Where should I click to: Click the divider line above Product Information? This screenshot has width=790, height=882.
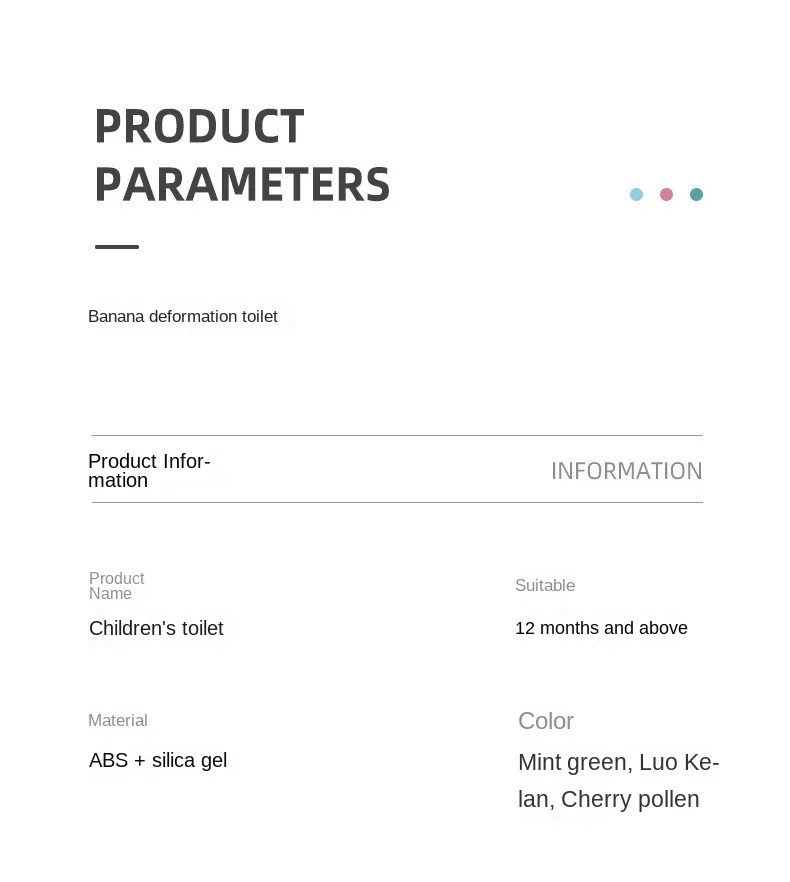pyautogui.click(x=397, y=435)
